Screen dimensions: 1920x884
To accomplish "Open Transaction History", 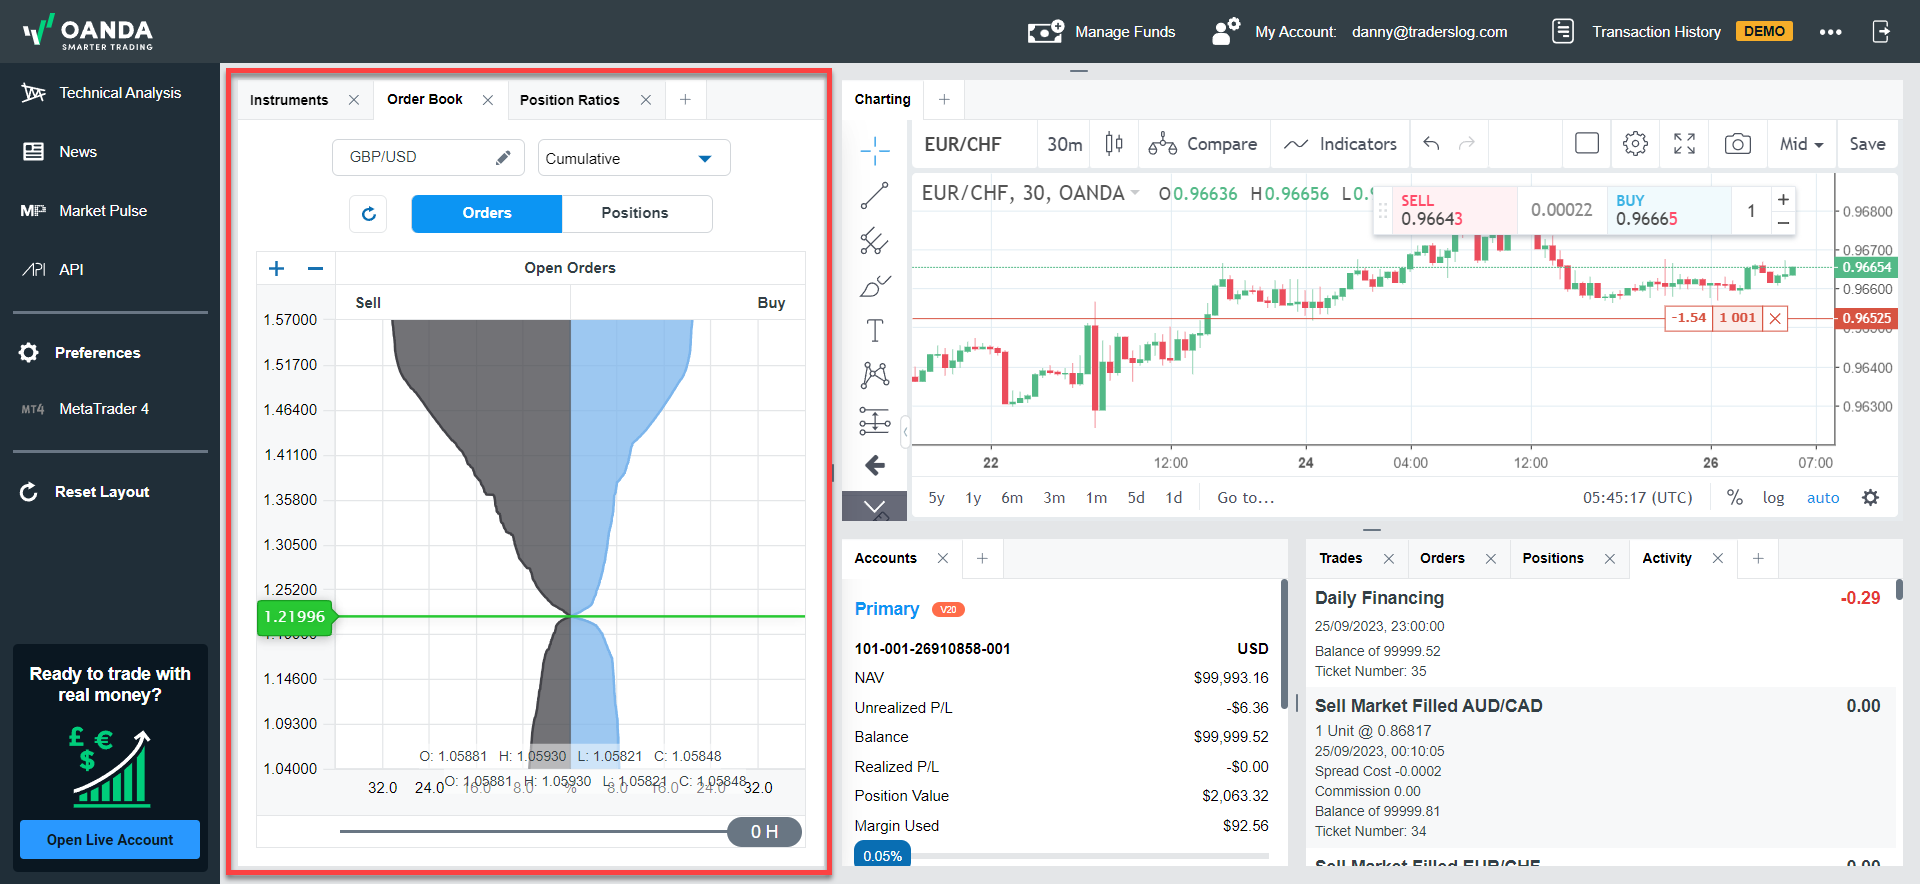I will click(1656, 32).
